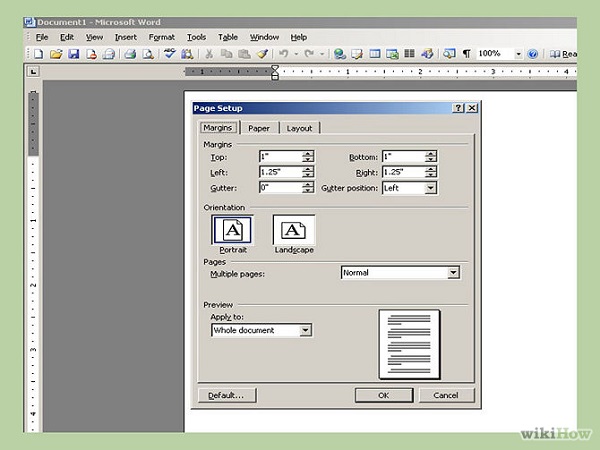Click the indent marker on horizontal ruler
Screen dimensions: 600x450
275,72
